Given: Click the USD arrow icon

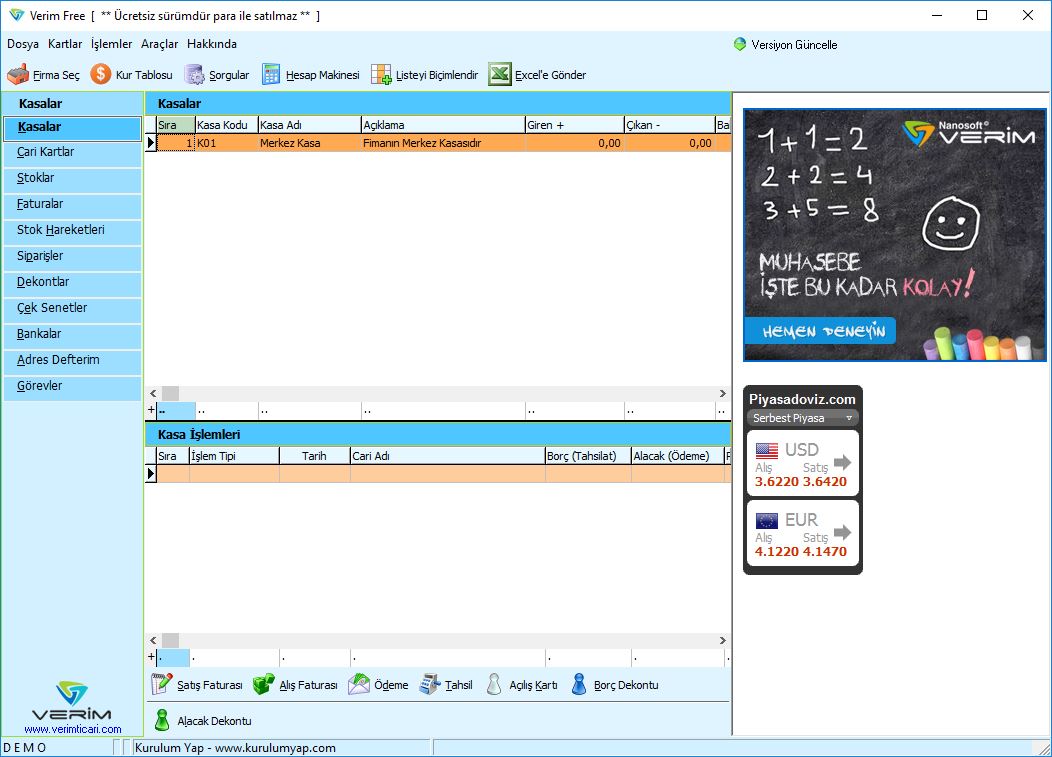Looking at the screenshot, I should pos(843,462).
